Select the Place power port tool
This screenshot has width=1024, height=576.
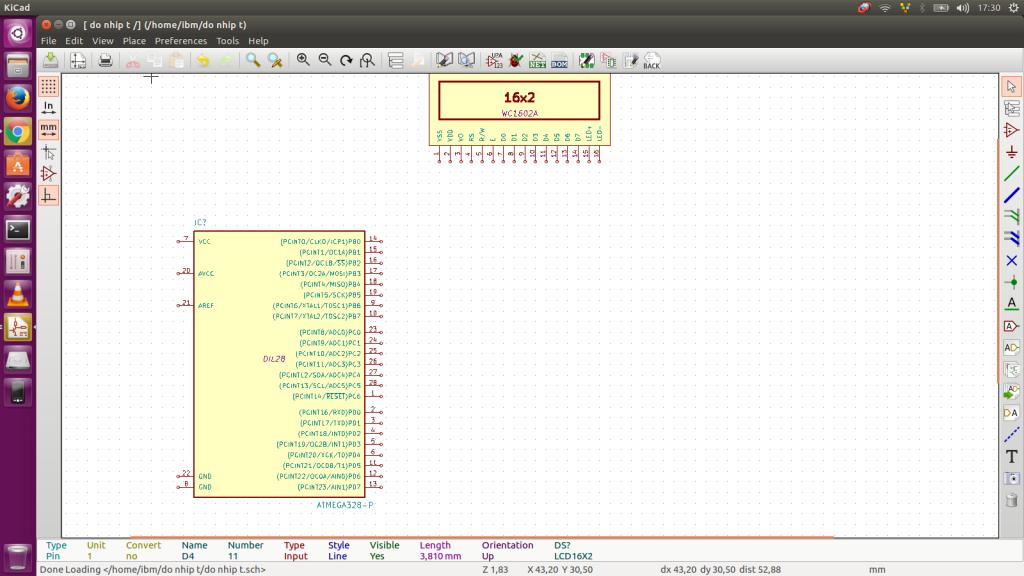(1011, 152)
